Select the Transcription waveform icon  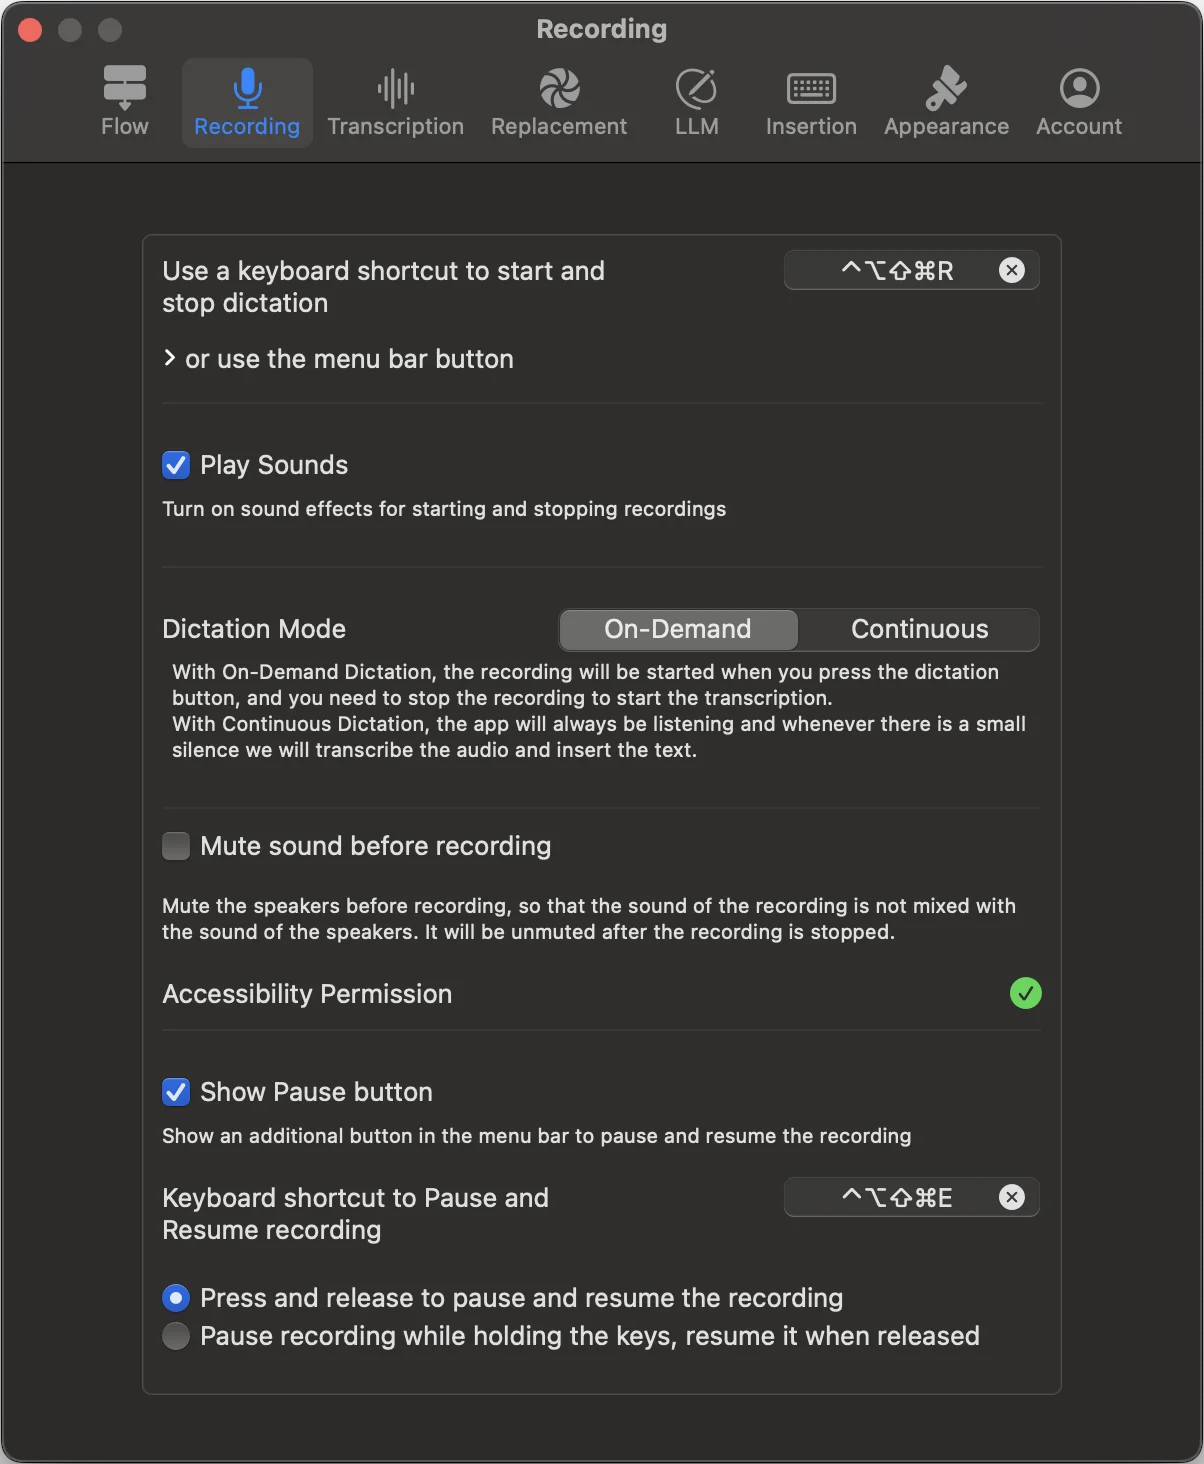pyautogui.click(x=396, y=89)
